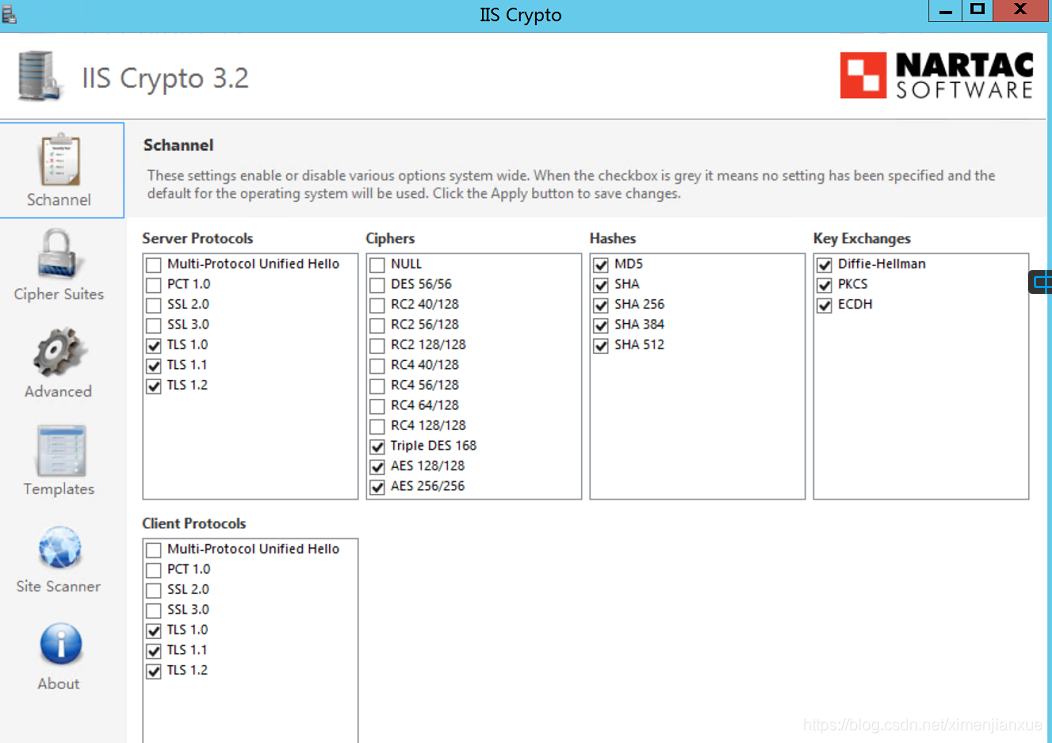Enable Server Protocols SSL 3.0 checkbox

(154, 325)
